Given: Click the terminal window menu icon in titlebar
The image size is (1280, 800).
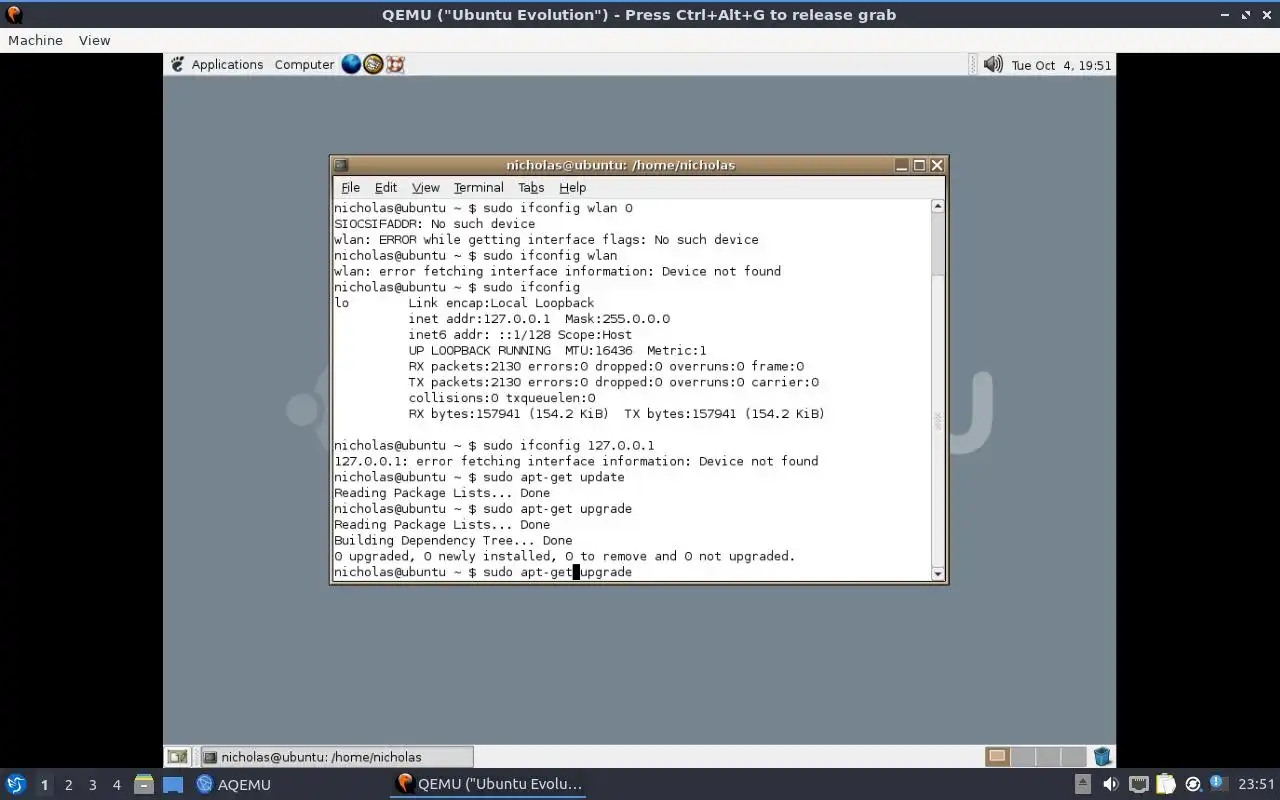Looking at the screenshot, I should (x=341, y=165).
